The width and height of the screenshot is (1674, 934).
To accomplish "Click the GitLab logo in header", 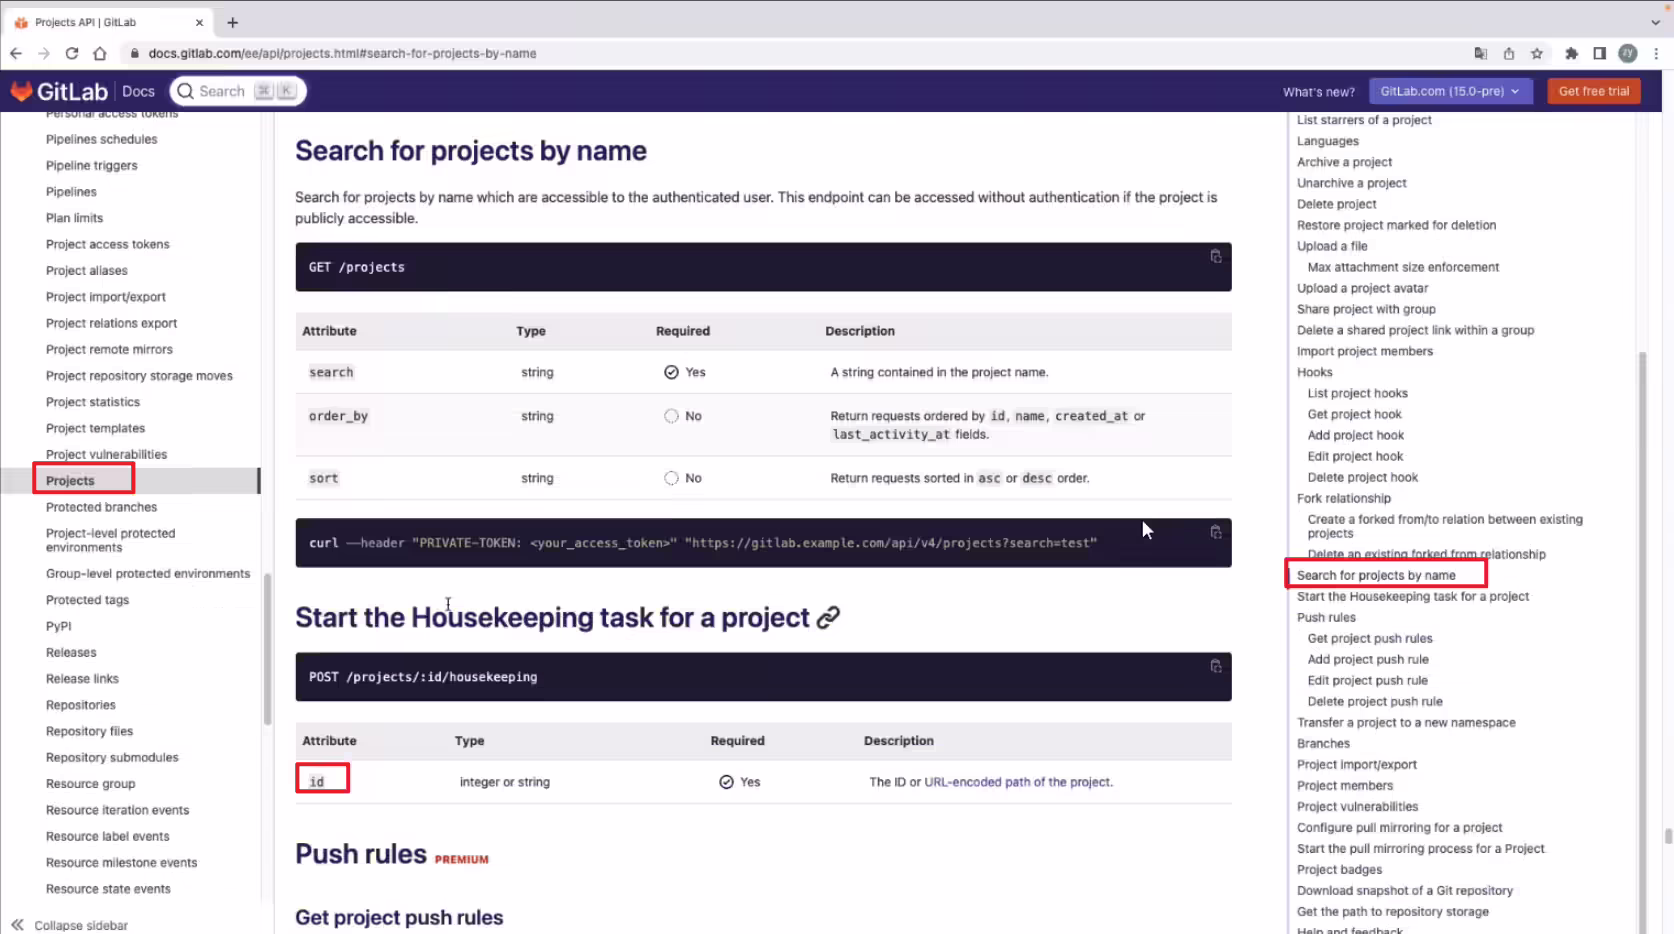I will pyautogui.click(x=59, y=91).
